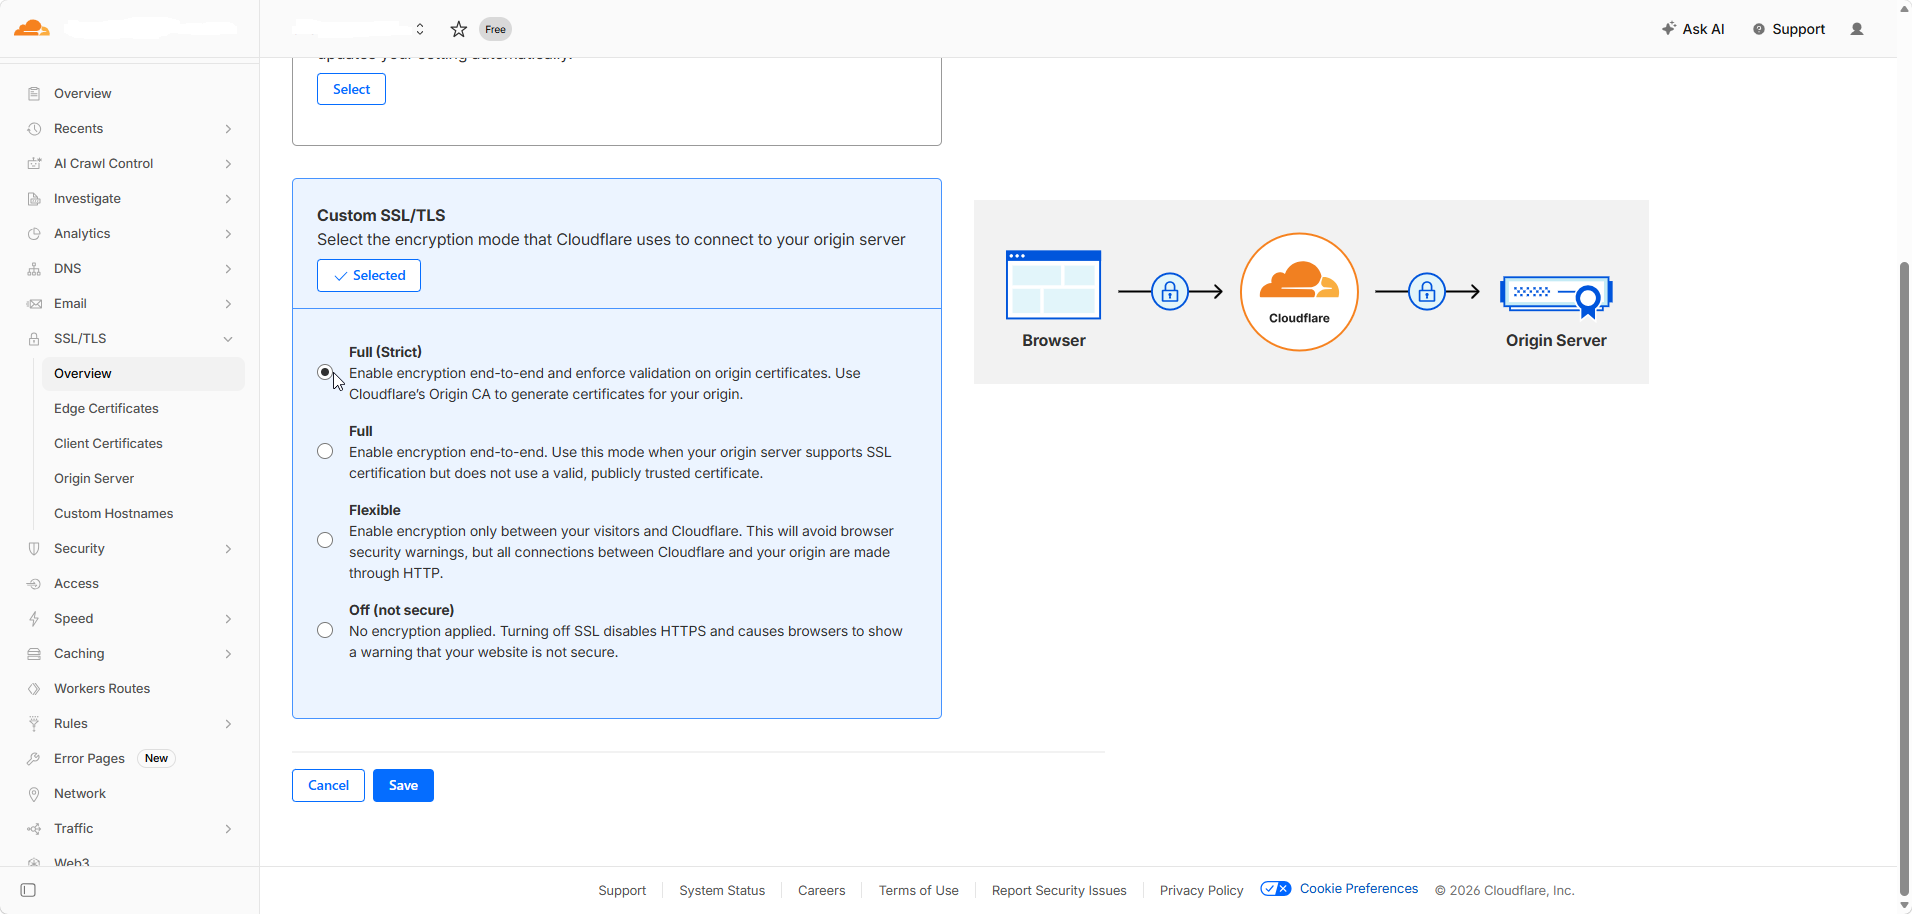
Task: Expand the Traffic submenu chevron
Action: pos(228,829)
